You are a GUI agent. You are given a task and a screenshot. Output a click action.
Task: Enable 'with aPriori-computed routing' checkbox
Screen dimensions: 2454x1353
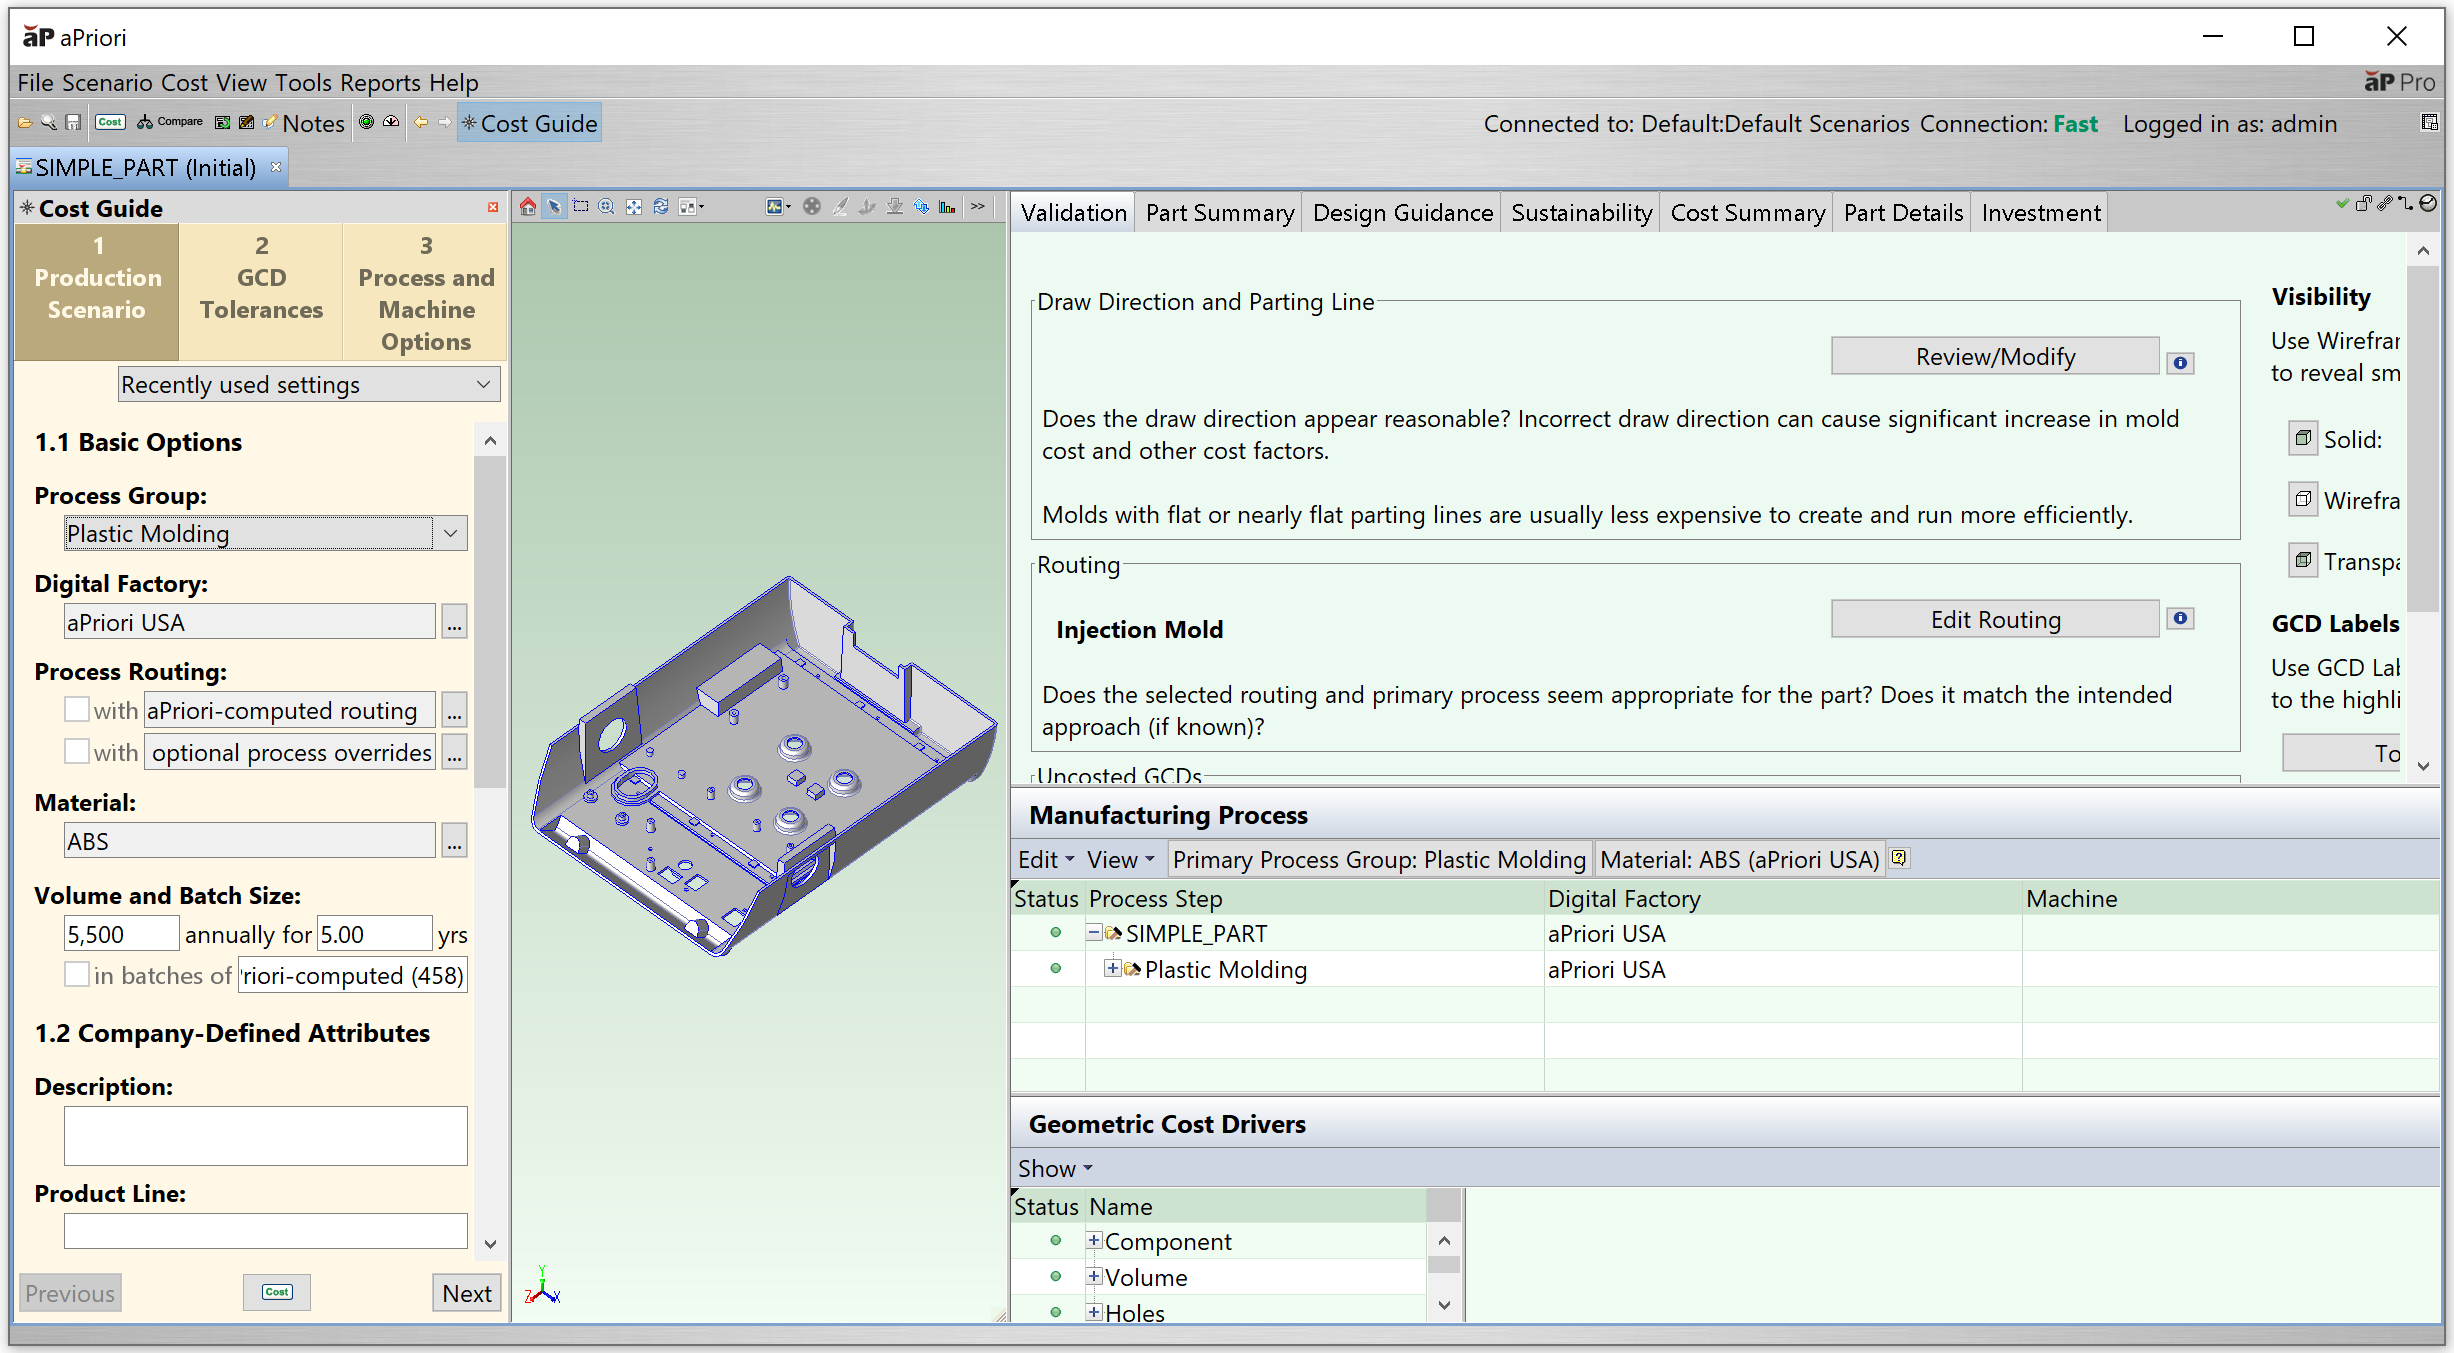tap(77, 709)
